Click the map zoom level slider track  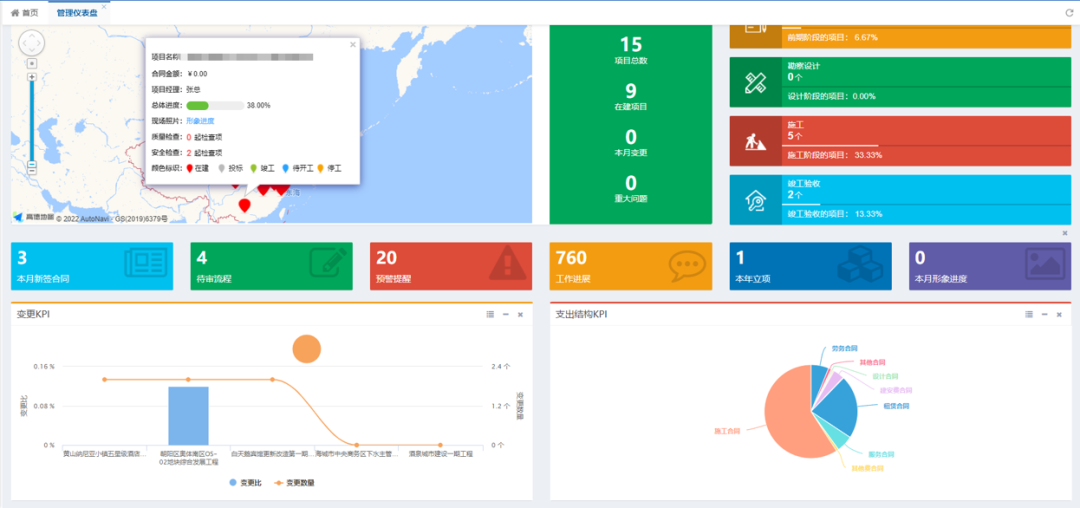click(32, 120)
